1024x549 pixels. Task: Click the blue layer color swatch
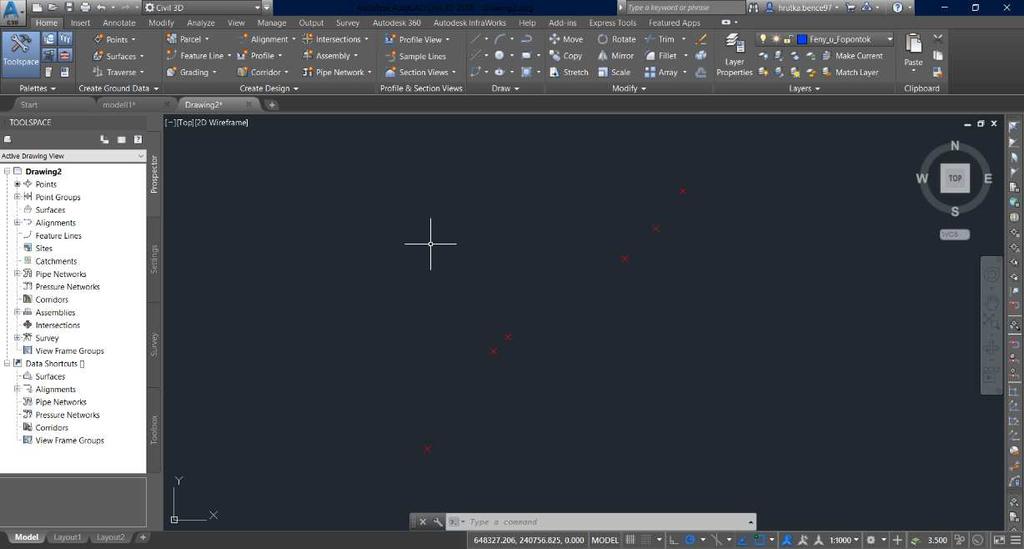tap(802, 39)
